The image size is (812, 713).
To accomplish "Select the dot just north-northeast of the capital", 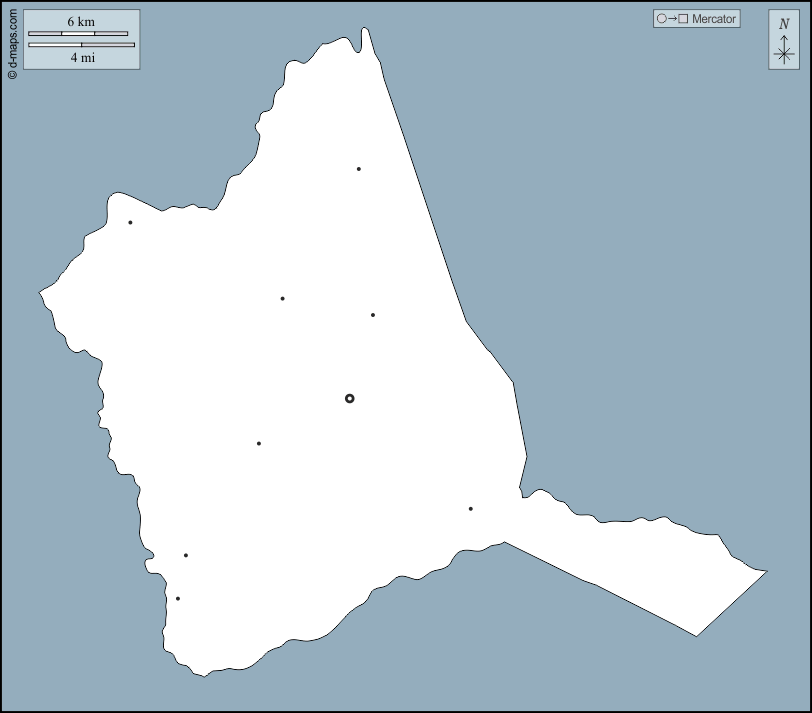I will pos(373,315).
